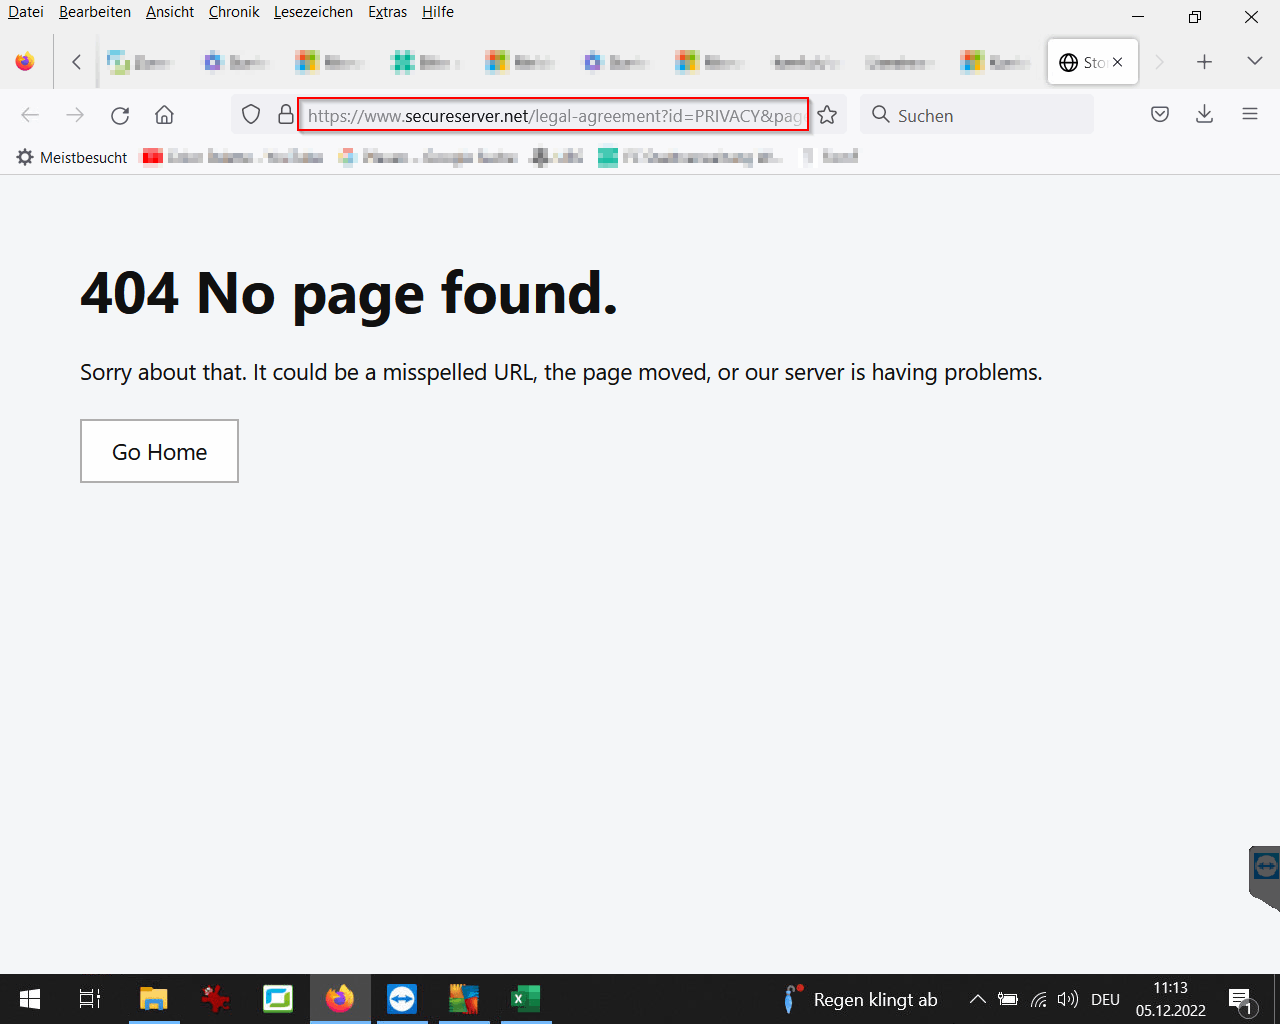Open the Ansicht menu

click(x=170, y=12)
